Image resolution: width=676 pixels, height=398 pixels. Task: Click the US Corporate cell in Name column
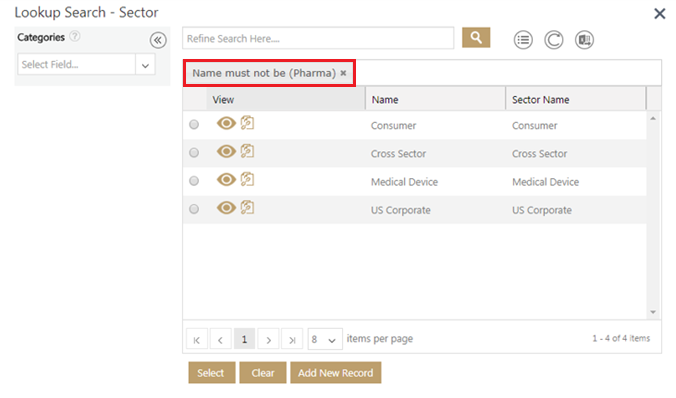pyautogui.click(x=401, y=210)
